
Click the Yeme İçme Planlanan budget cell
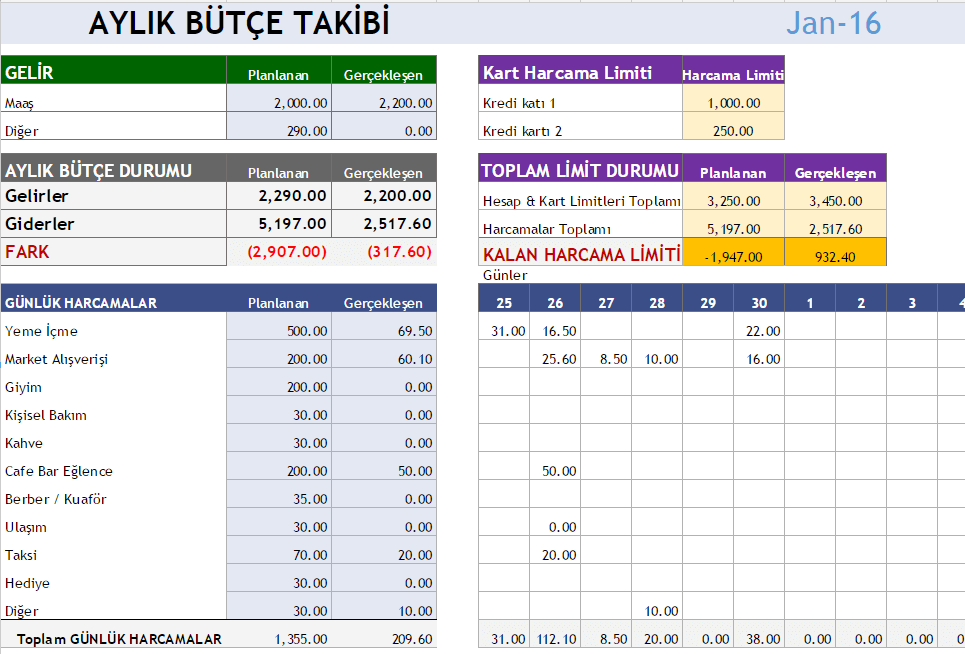pos(279,331)
